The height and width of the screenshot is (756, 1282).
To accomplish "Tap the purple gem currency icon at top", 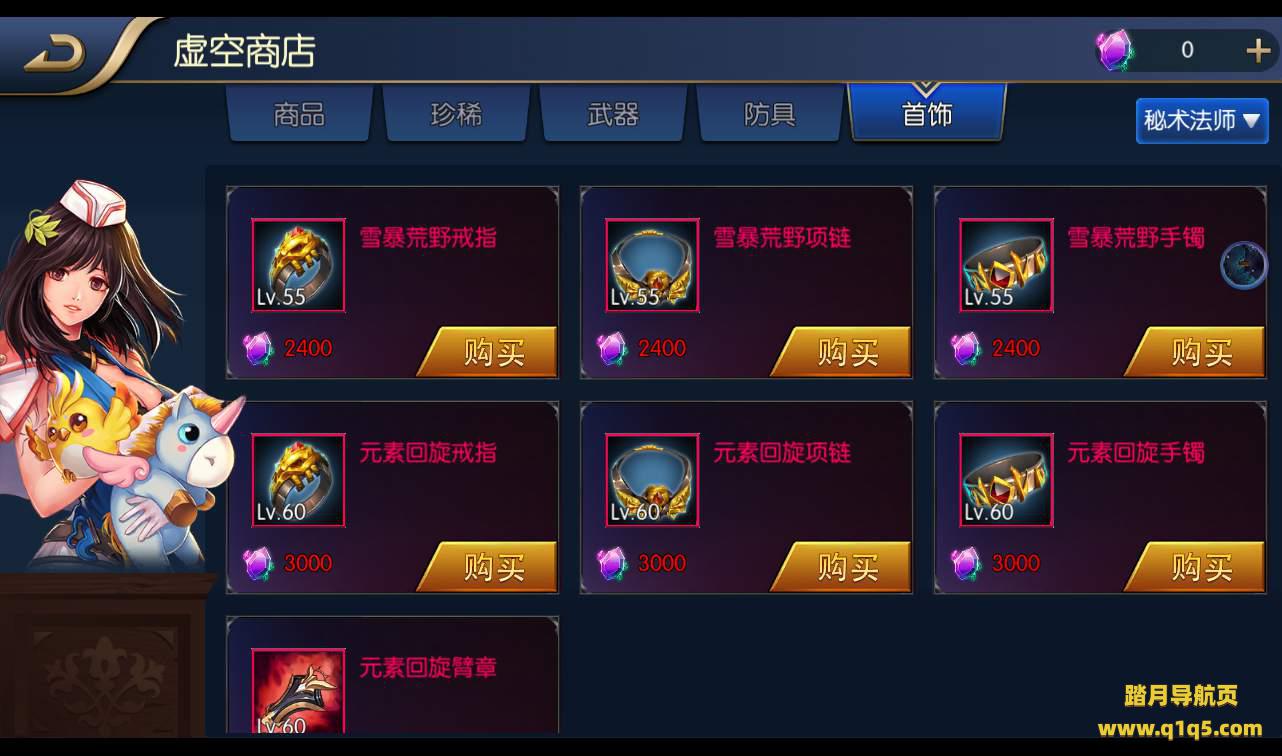I will pos(1114,50).
